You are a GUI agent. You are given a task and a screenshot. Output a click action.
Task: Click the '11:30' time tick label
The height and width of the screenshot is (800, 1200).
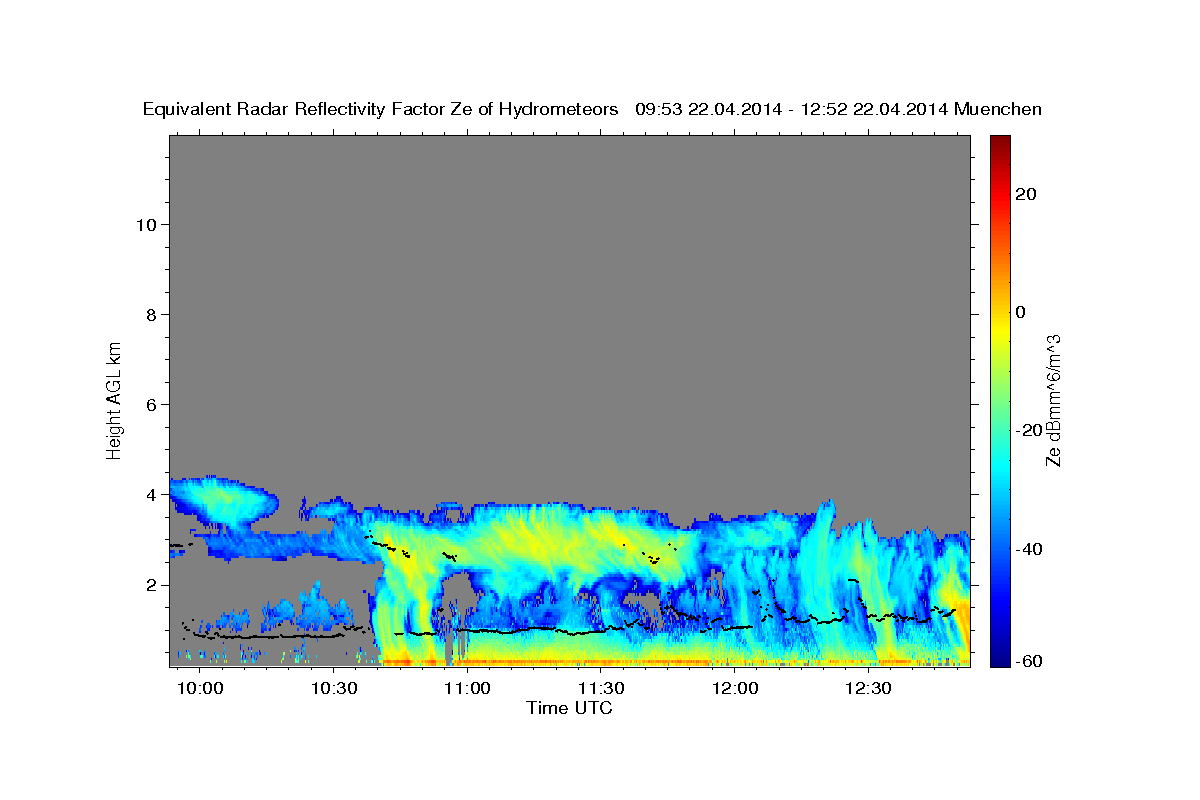point(600,688)
